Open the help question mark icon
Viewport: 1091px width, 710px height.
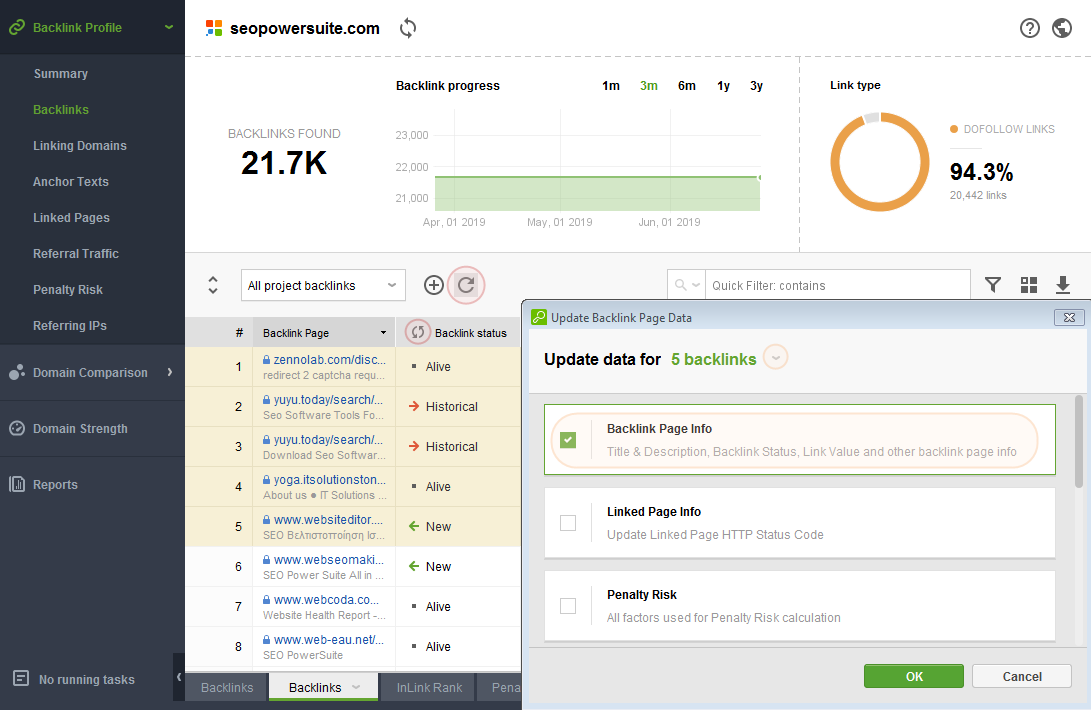click(x=1030, y=28)
